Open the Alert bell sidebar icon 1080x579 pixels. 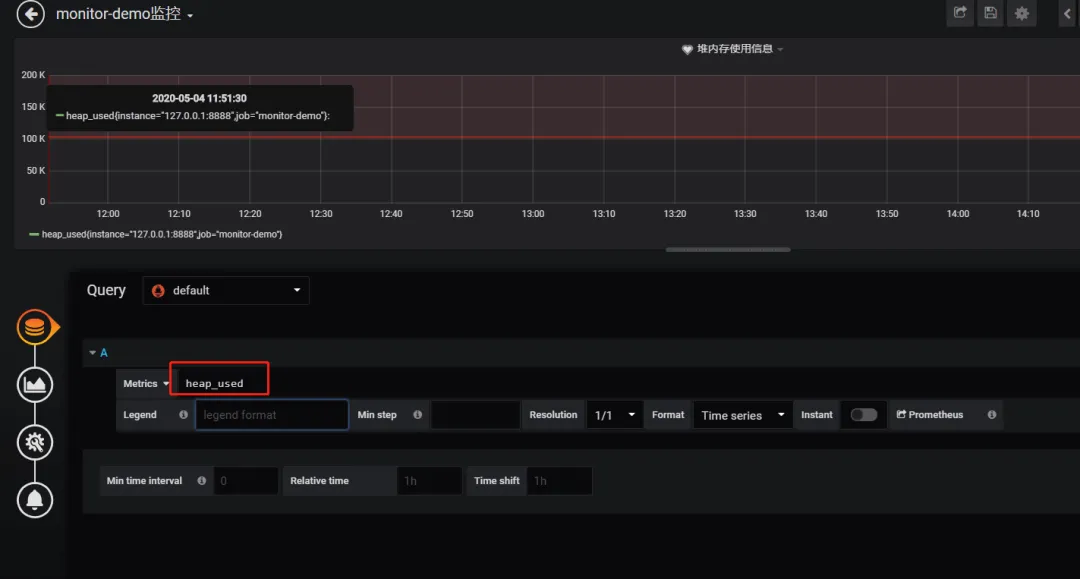[34, 500]
